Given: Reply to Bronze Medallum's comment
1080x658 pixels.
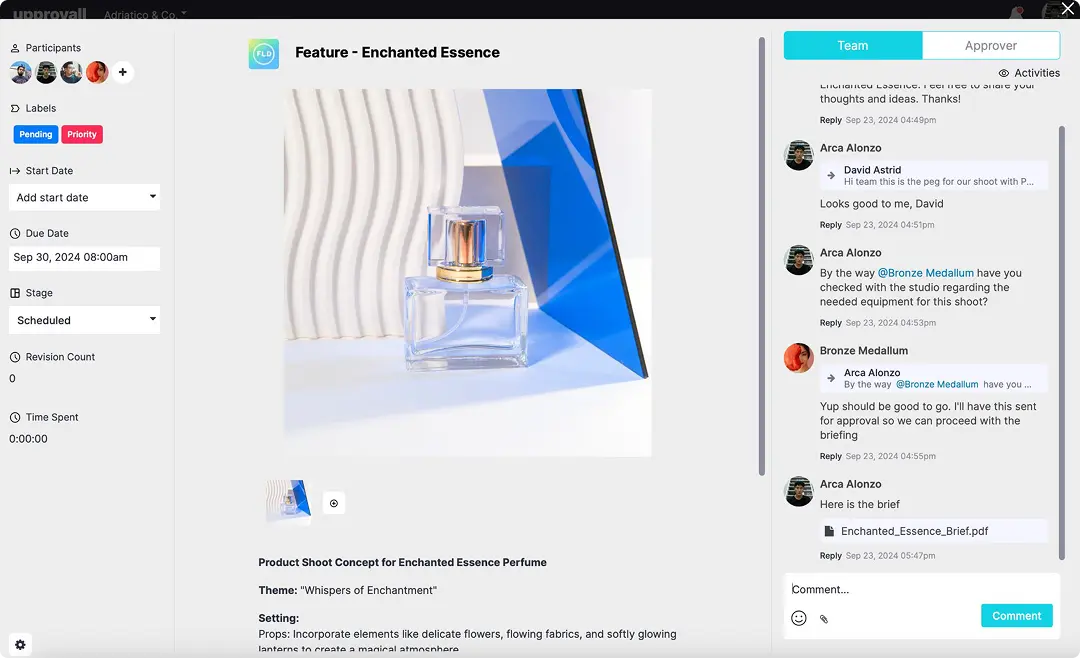Looking at the screenshot, I should pyautogui.click(x=830, y=456).
